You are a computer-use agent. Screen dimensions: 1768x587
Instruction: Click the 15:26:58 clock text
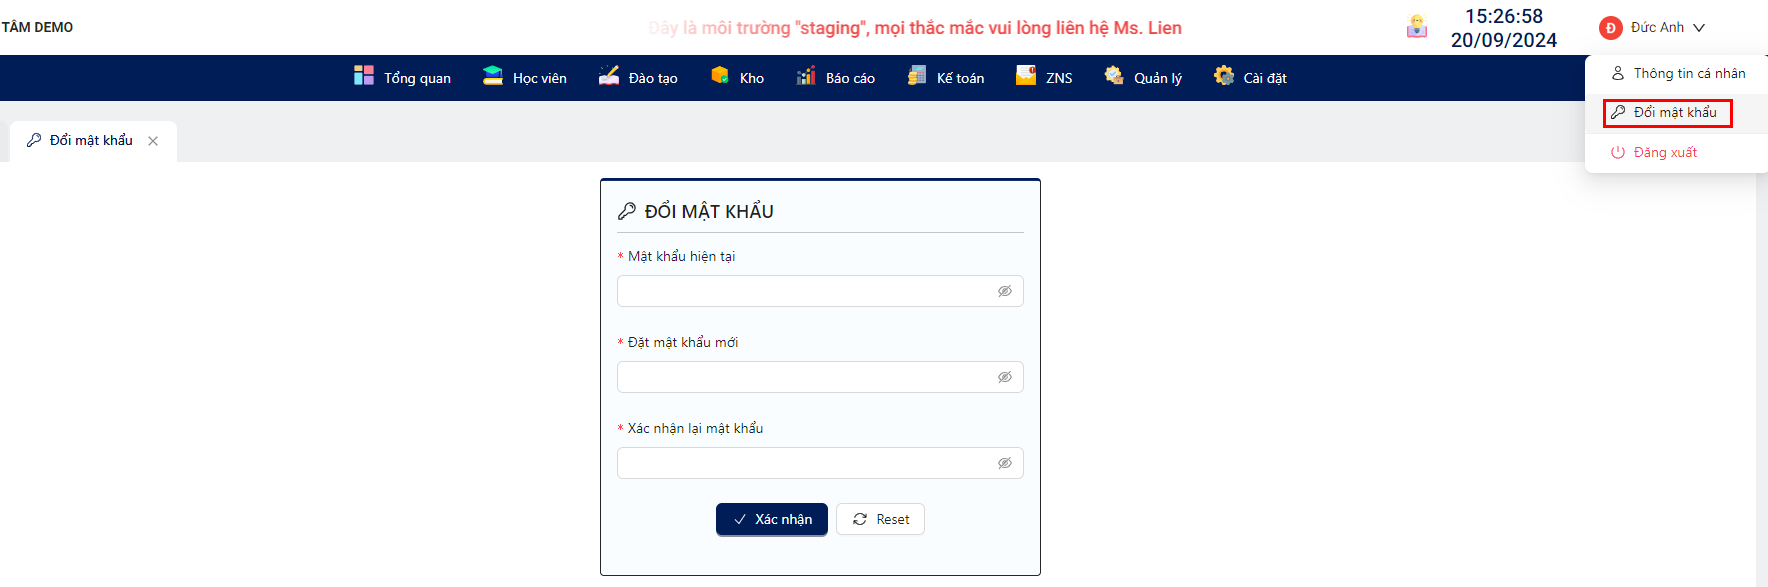pyautogui.click(x=1504, y=16)
